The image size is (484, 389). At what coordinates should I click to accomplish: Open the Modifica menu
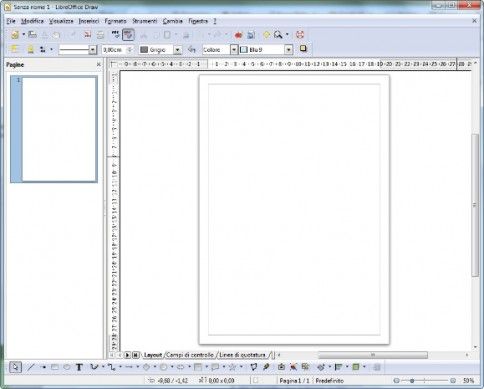(32, 21)
